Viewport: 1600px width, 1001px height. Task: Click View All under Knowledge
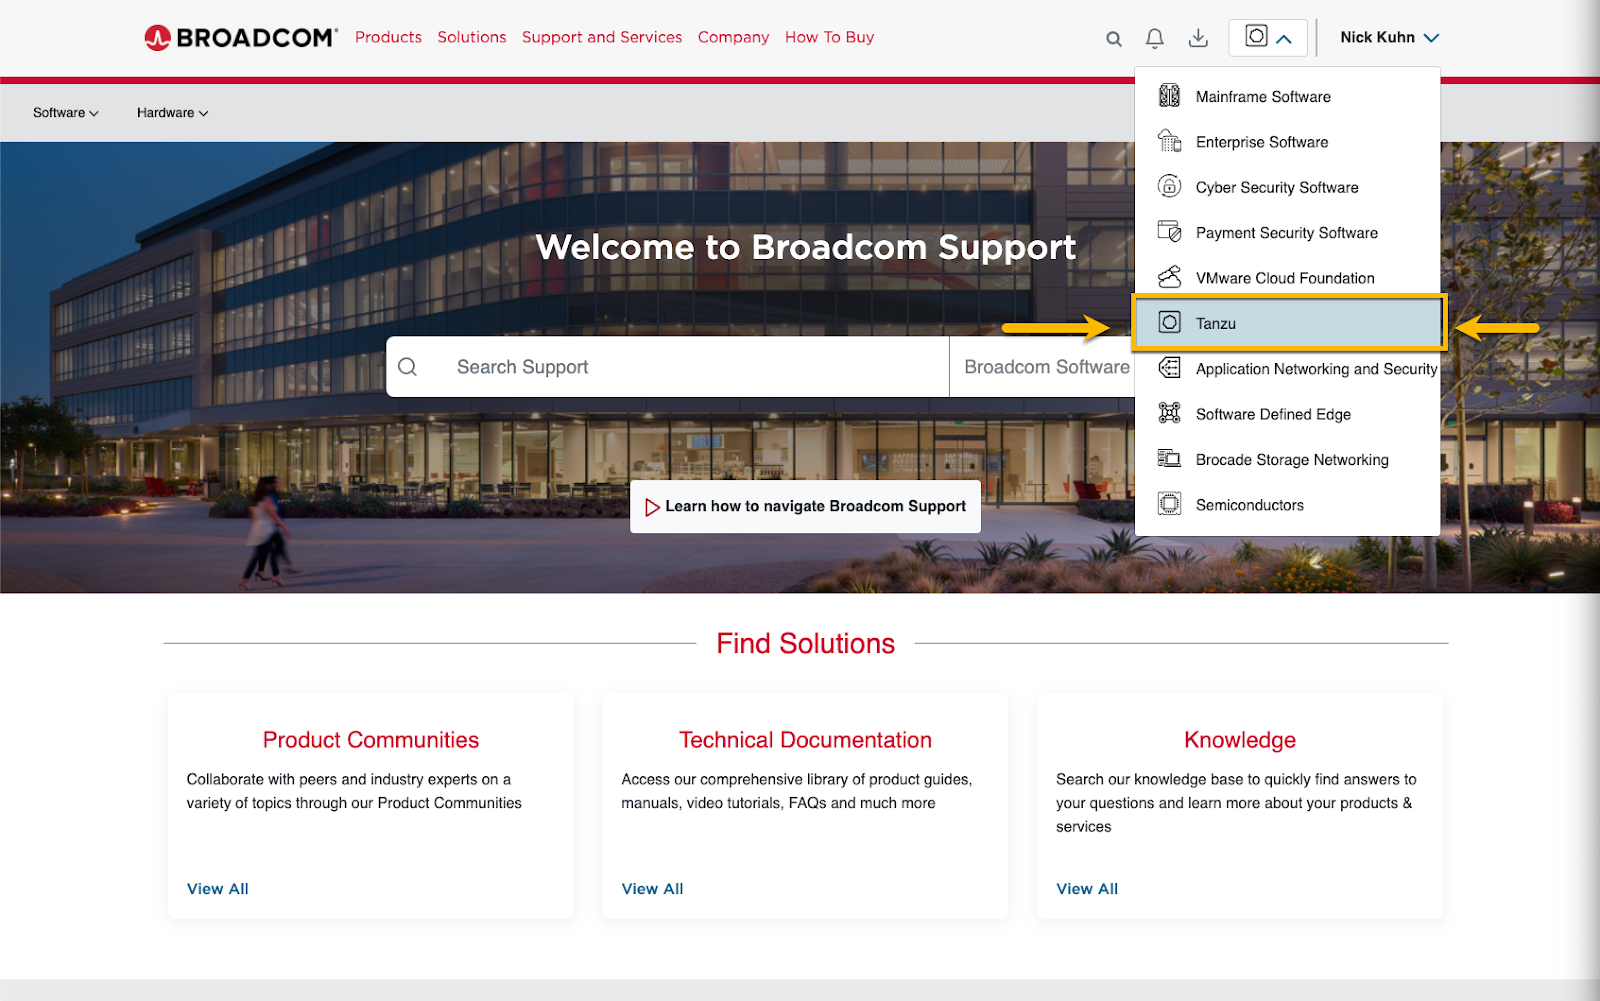coord(1087,889)
